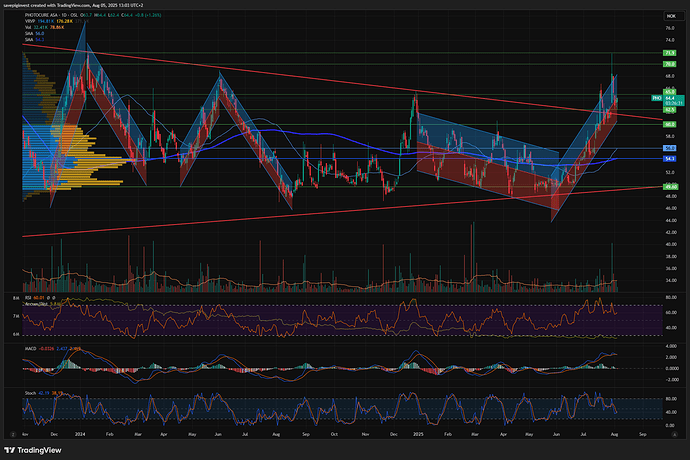This screenshot has width=690, height=460.
Task: Click the timezone icon at bottom-left corner
Action: (x=13, y=434)
